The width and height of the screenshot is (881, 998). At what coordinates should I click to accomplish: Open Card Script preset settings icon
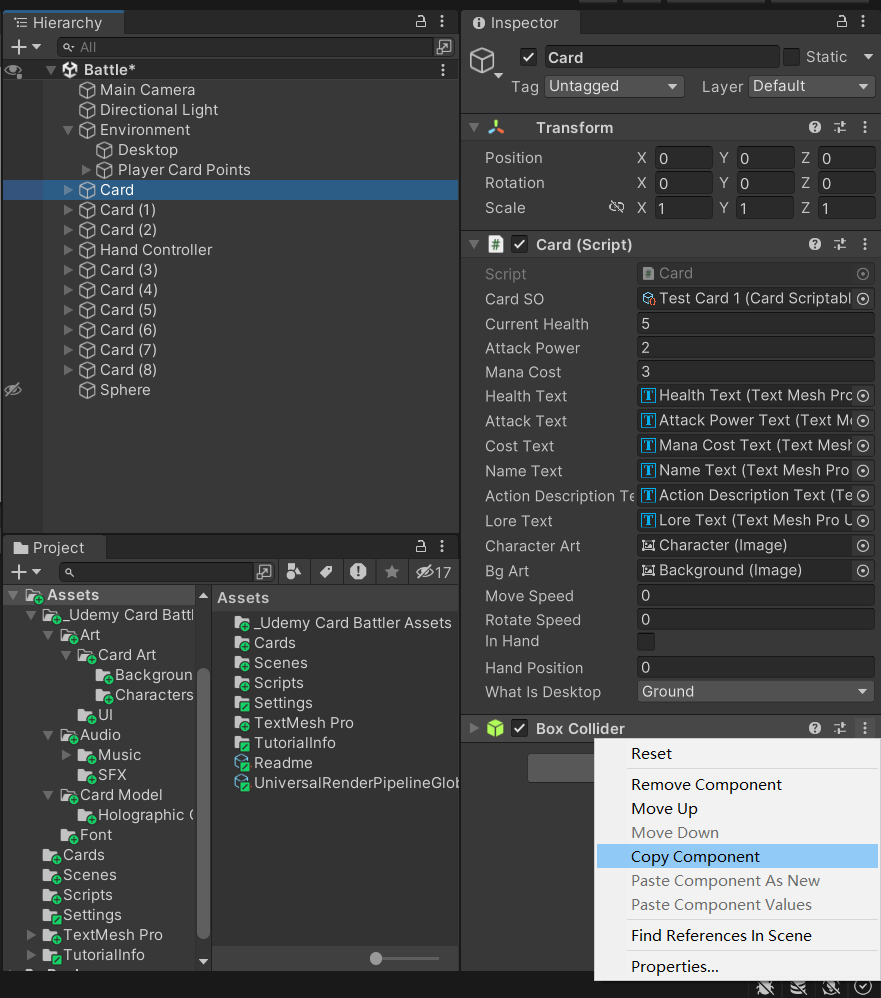tap(840, 244)
